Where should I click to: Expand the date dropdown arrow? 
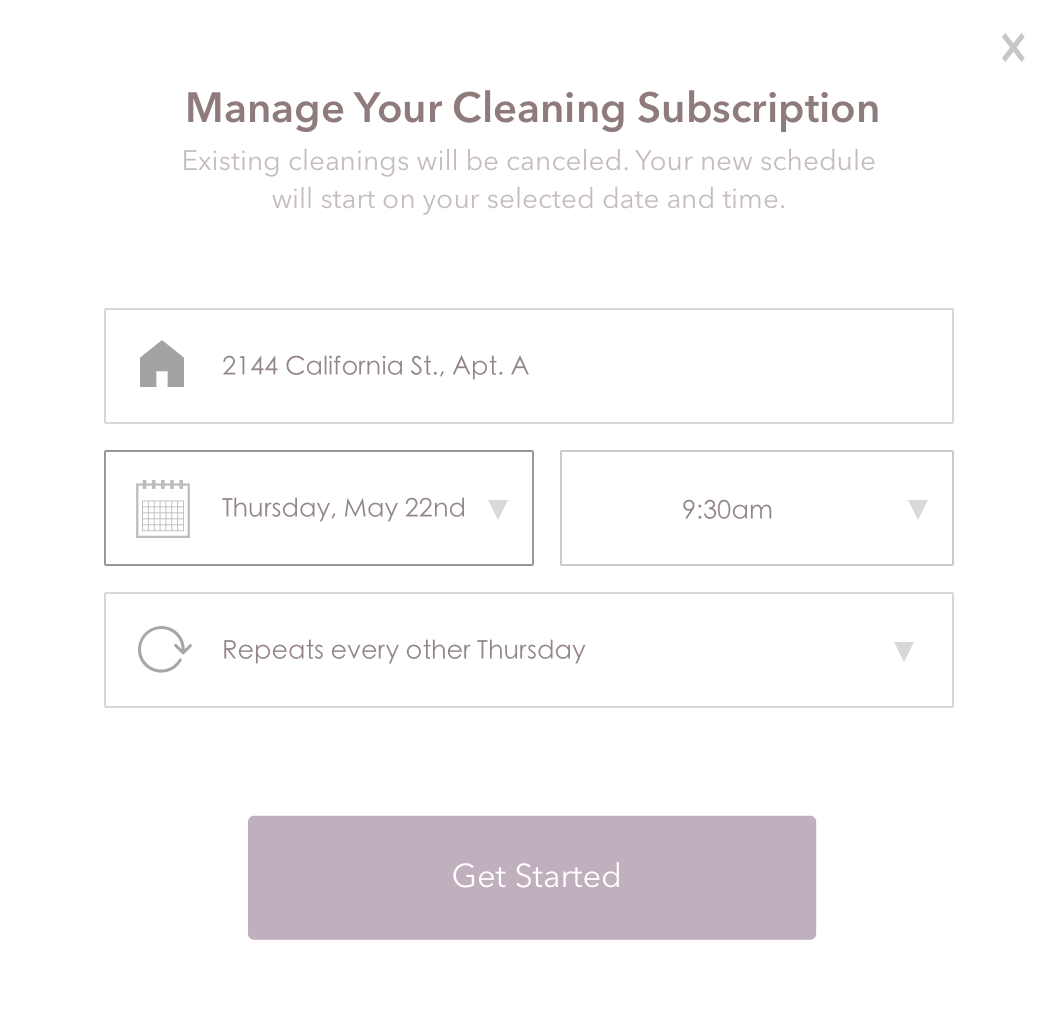tap(497, 510)
